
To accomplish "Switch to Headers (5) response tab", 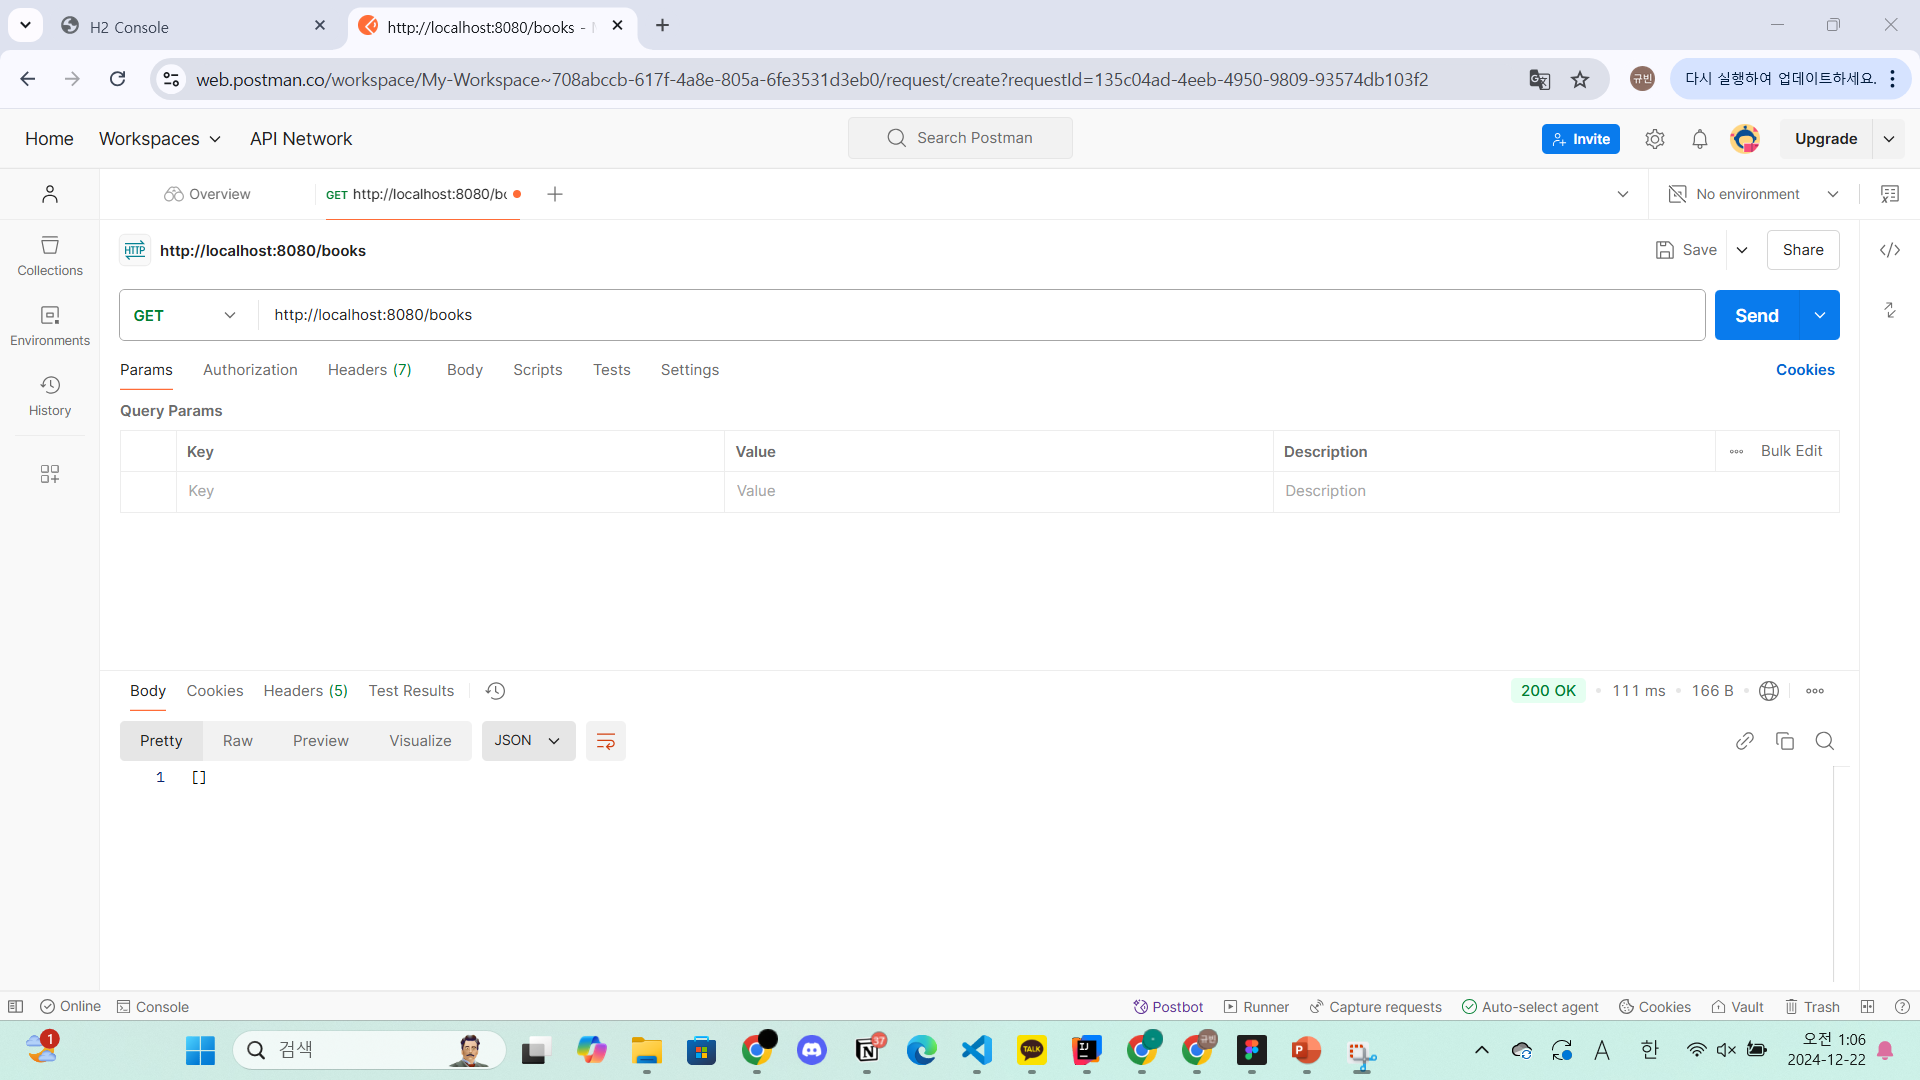I will [x=305, y=691].
